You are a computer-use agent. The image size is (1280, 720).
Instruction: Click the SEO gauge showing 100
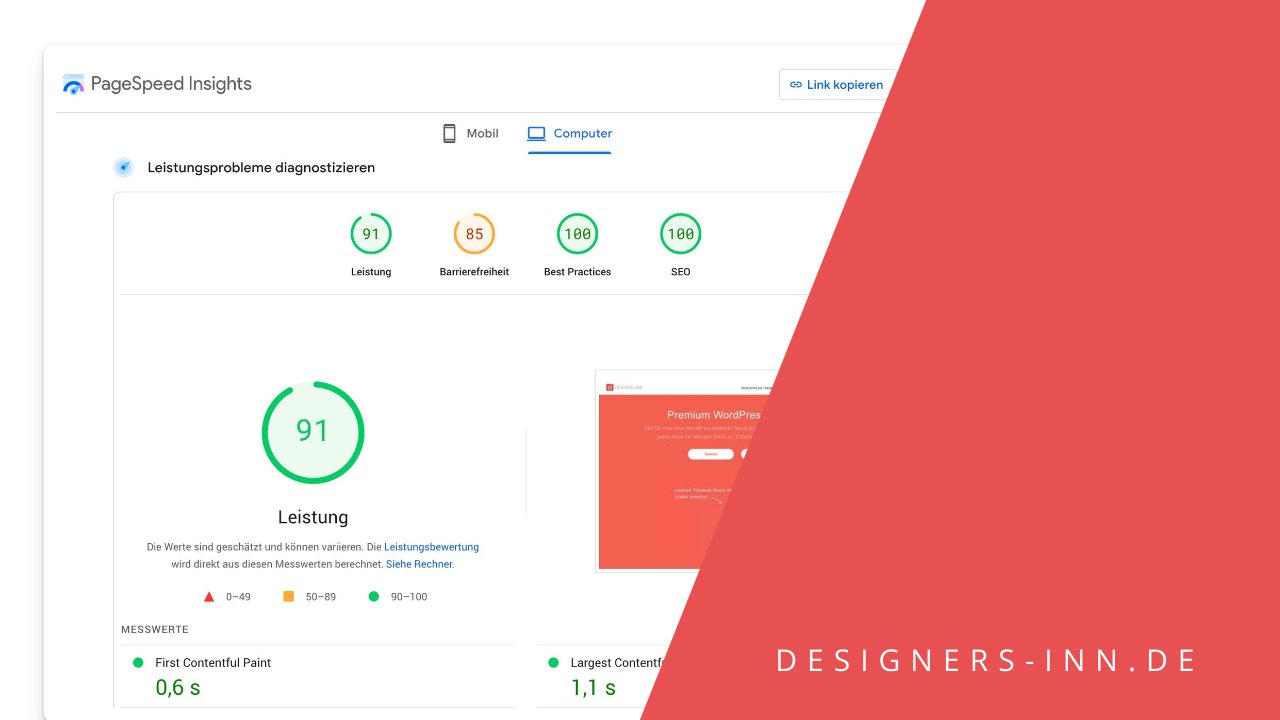(x=680, y=233)
